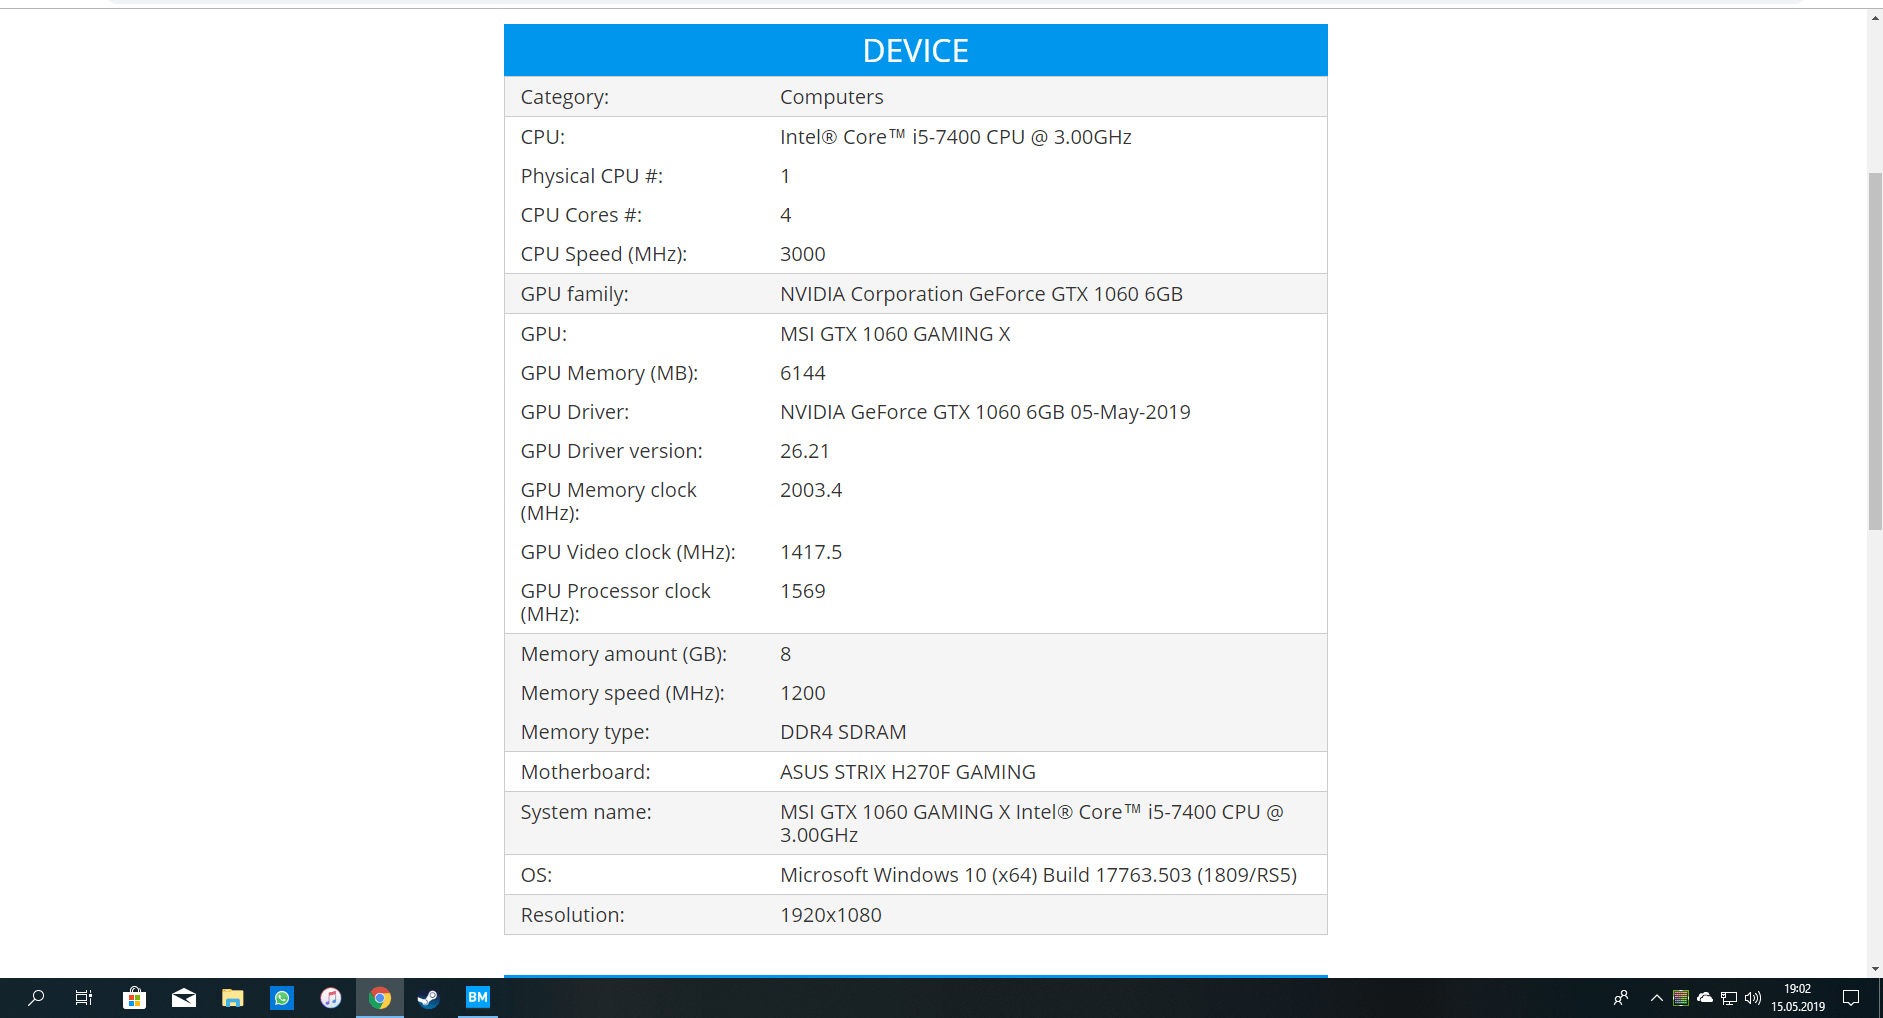Click the 'CPU Cores #:' label

pyautogui.click(x=581, y=215)
